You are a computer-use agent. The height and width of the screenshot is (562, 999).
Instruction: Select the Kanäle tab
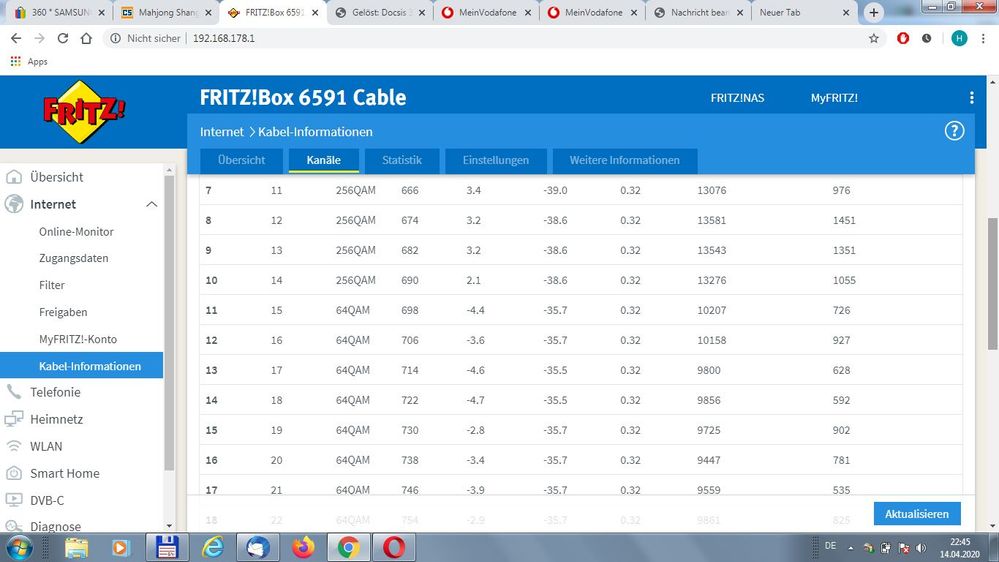click(x=324, y=161)
